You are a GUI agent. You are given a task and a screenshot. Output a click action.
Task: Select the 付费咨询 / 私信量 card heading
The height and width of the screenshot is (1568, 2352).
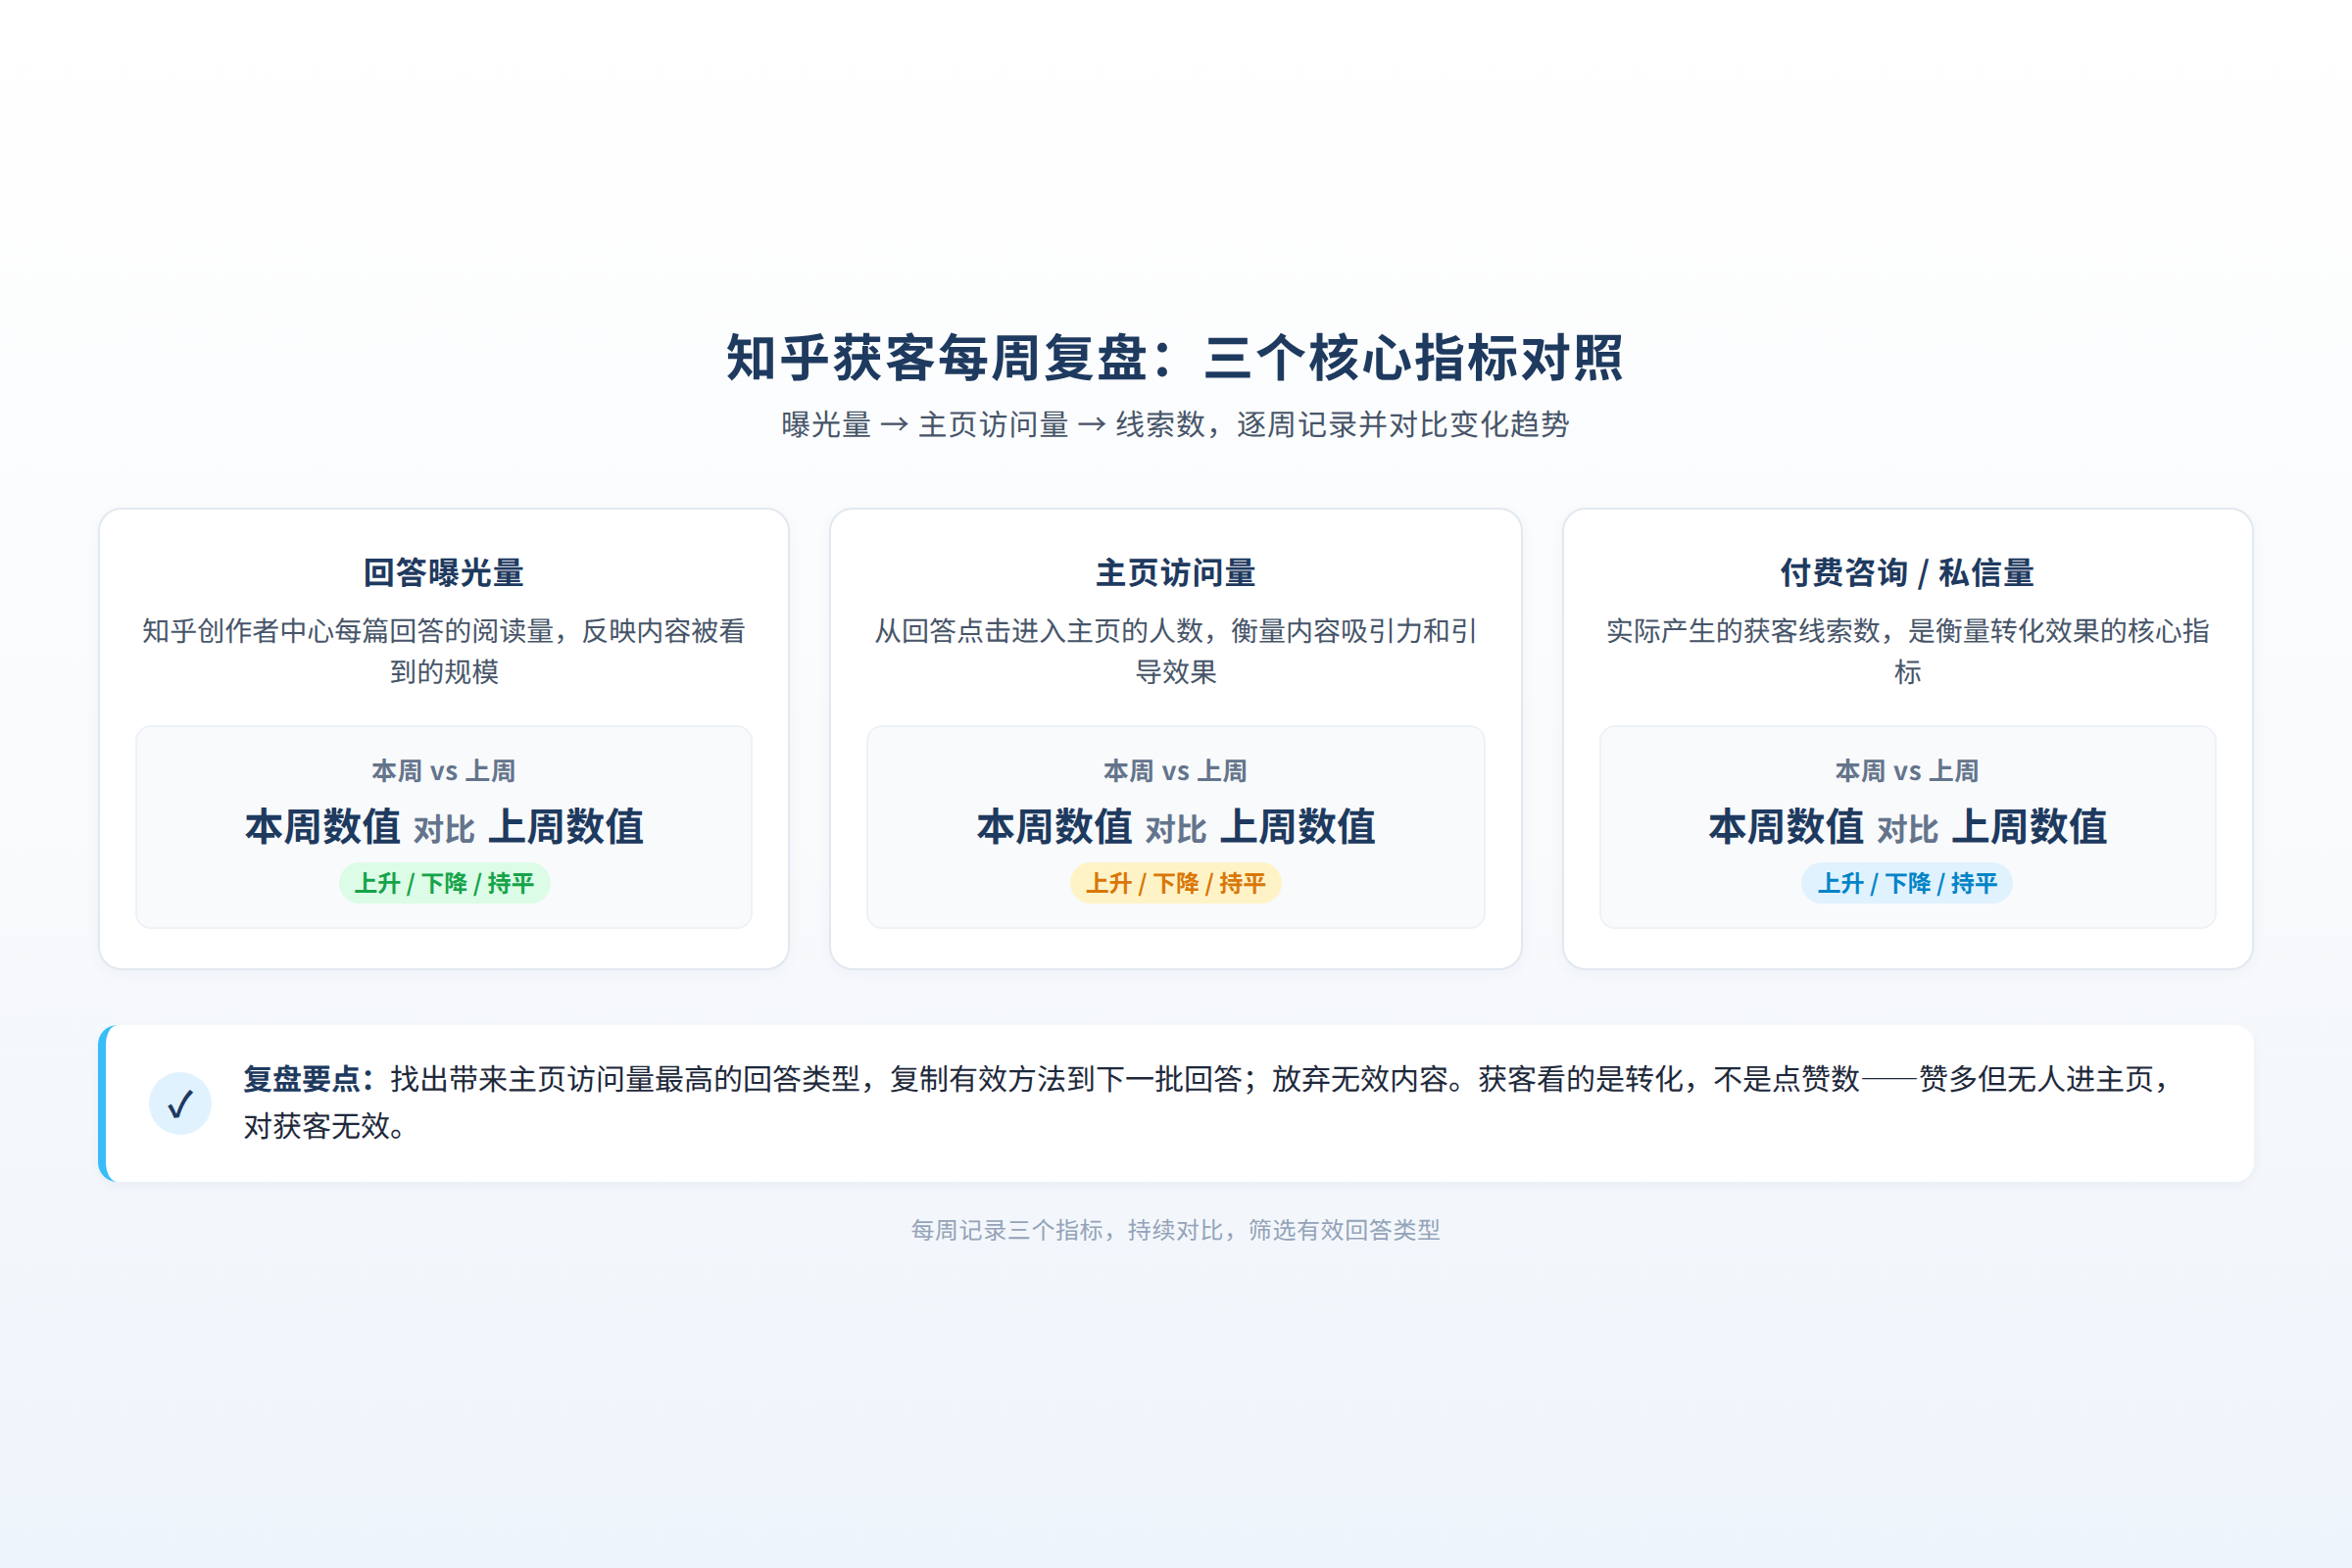pyautogui.click(x=1907, y=573)
